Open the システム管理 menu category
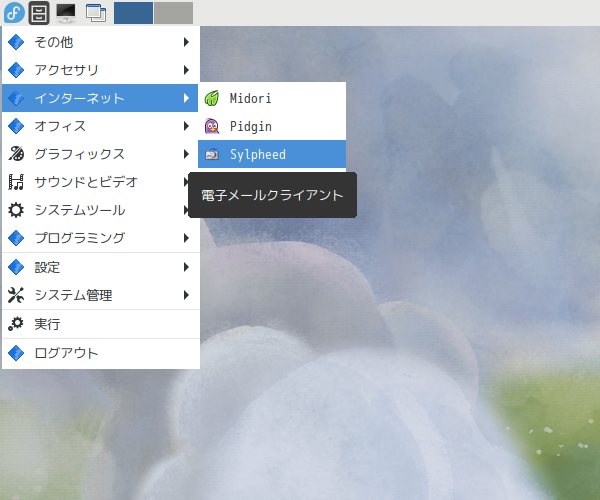600x500 pixels. click(101, 295)
